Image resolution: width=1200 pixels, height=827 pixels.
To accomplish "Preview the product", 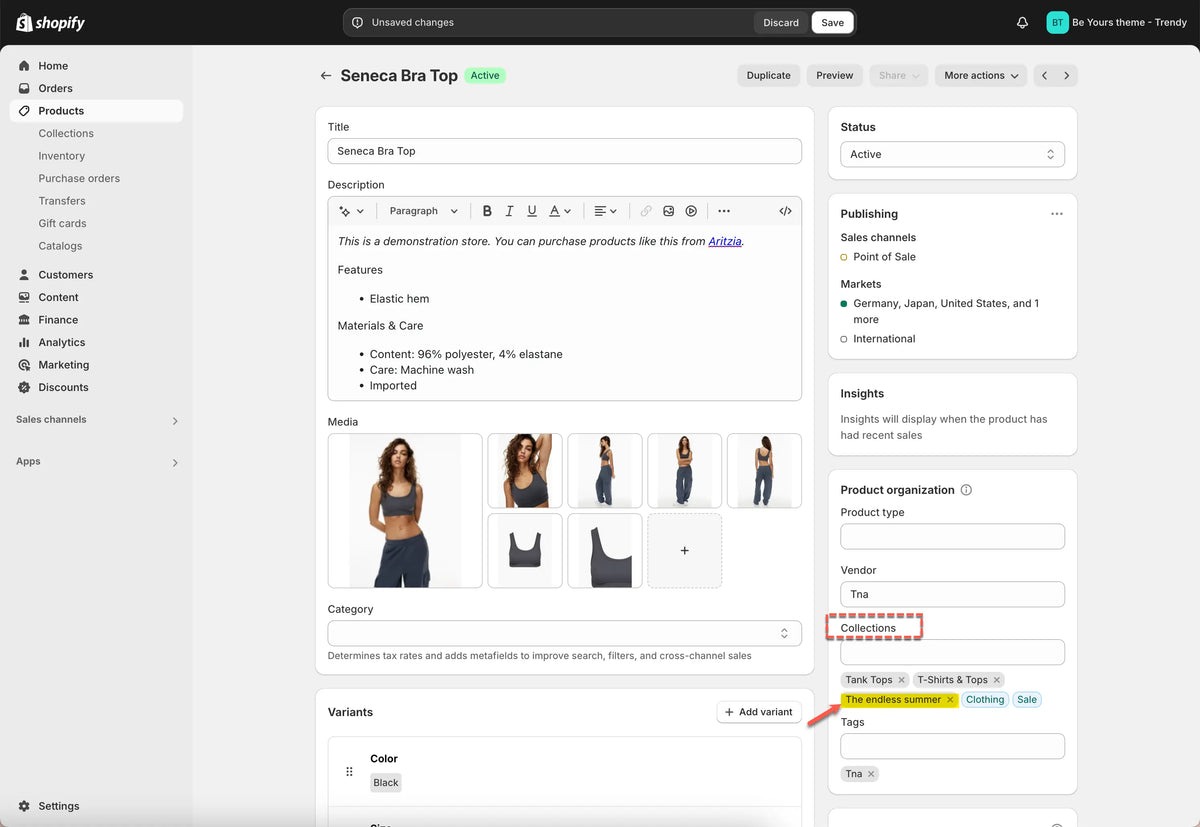I will click(835, 75).
